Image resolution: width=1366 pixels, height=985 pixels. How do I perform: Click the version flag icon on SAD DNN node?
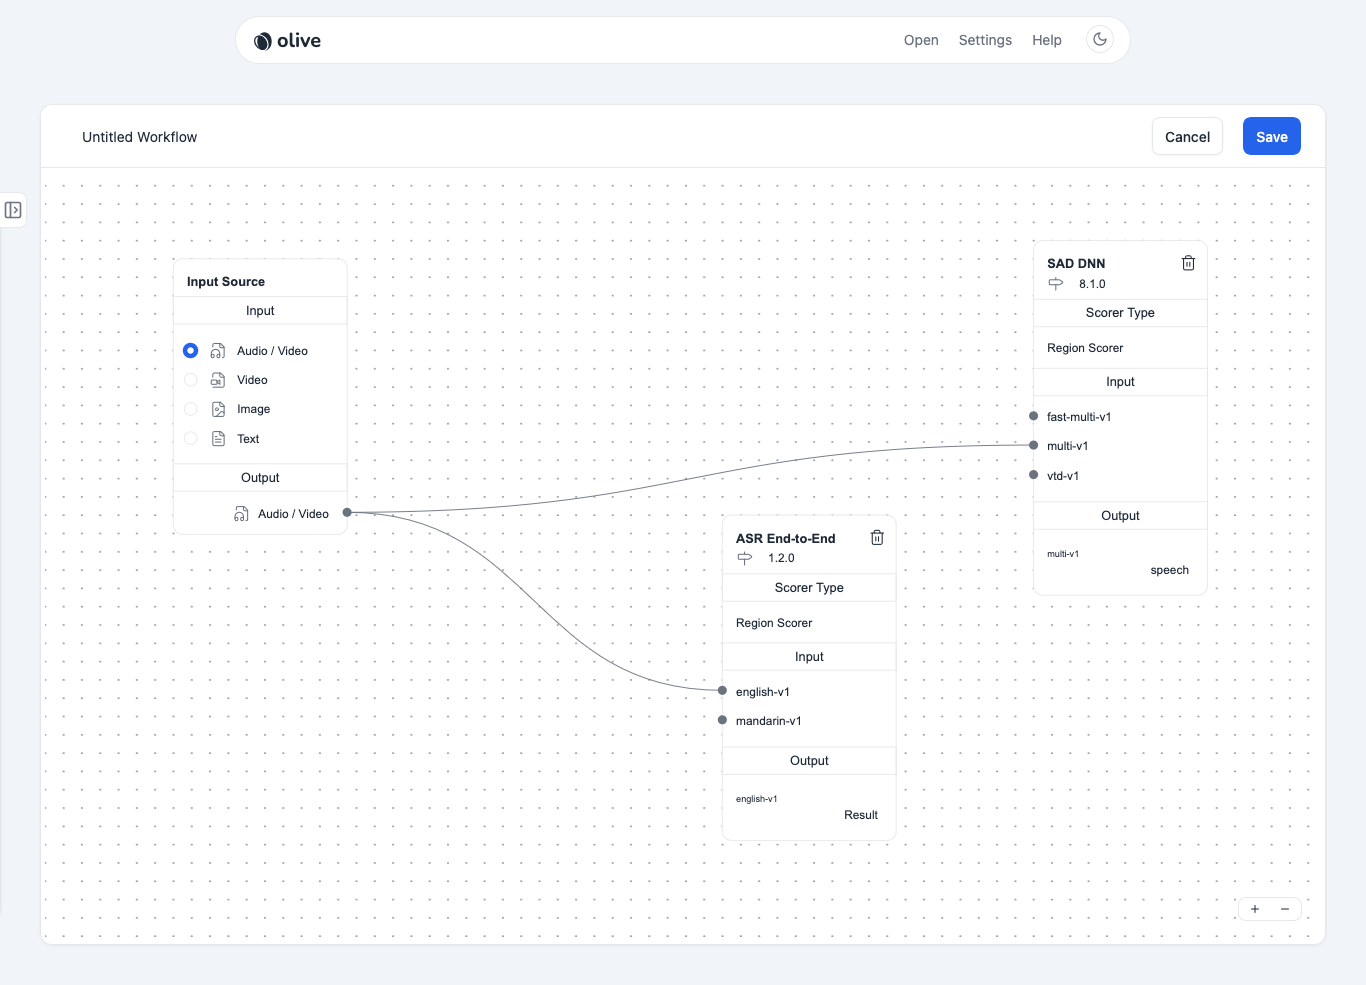pyautogui.click(x=1054, y=283)
